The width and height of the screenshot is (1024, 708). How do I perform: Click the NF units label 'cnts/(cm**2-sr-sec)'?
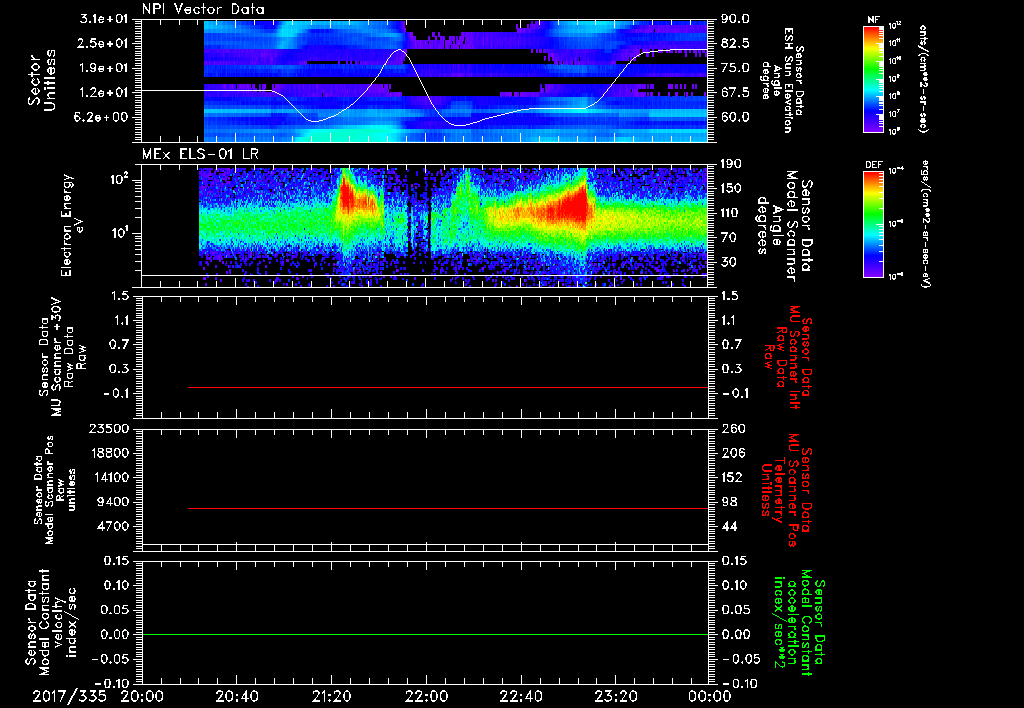(923, 79)
